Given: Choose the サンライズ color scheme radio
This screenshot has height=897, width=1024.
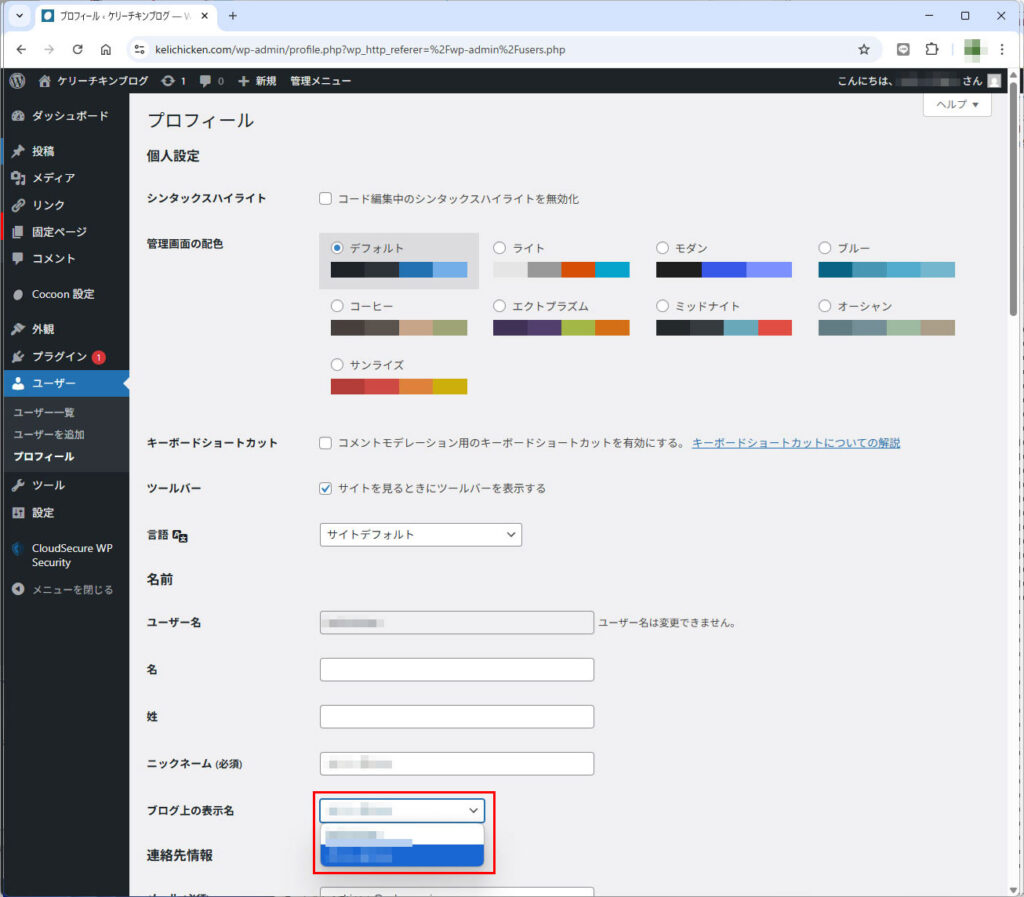Looking at the screenshot, I should 337,364.
